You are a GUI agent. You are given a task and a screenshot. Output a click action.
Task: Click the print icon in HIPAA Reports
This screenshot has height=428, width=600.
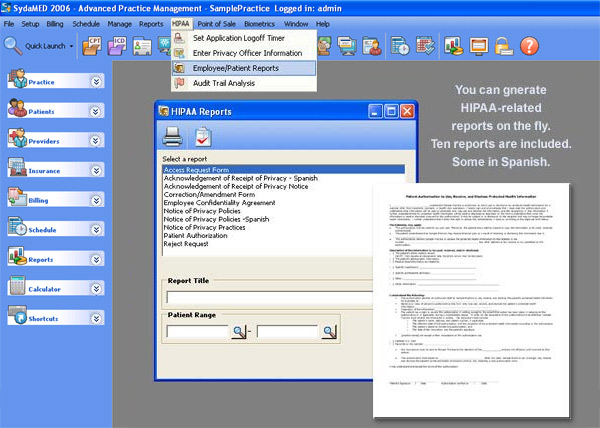(173, 139)
